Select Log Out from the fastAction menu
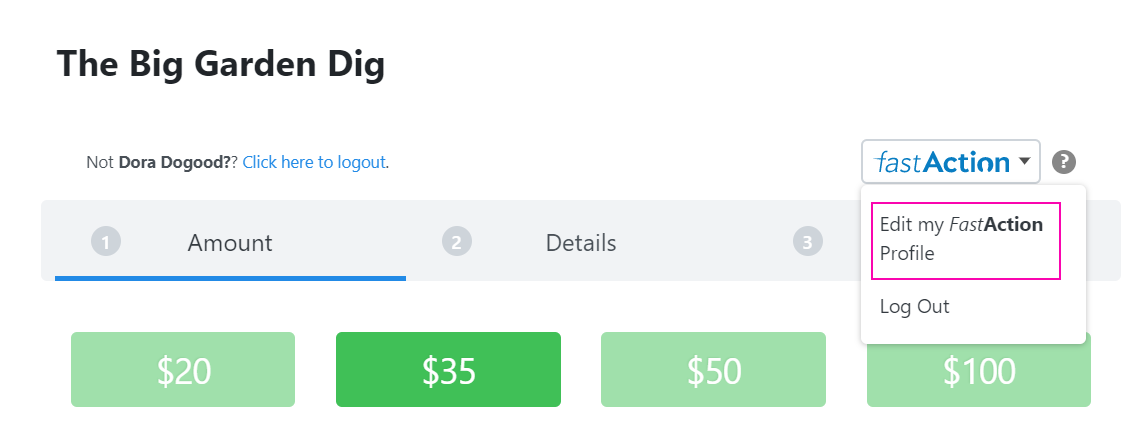The image size is (1145, 425). (x=915, y=306)
